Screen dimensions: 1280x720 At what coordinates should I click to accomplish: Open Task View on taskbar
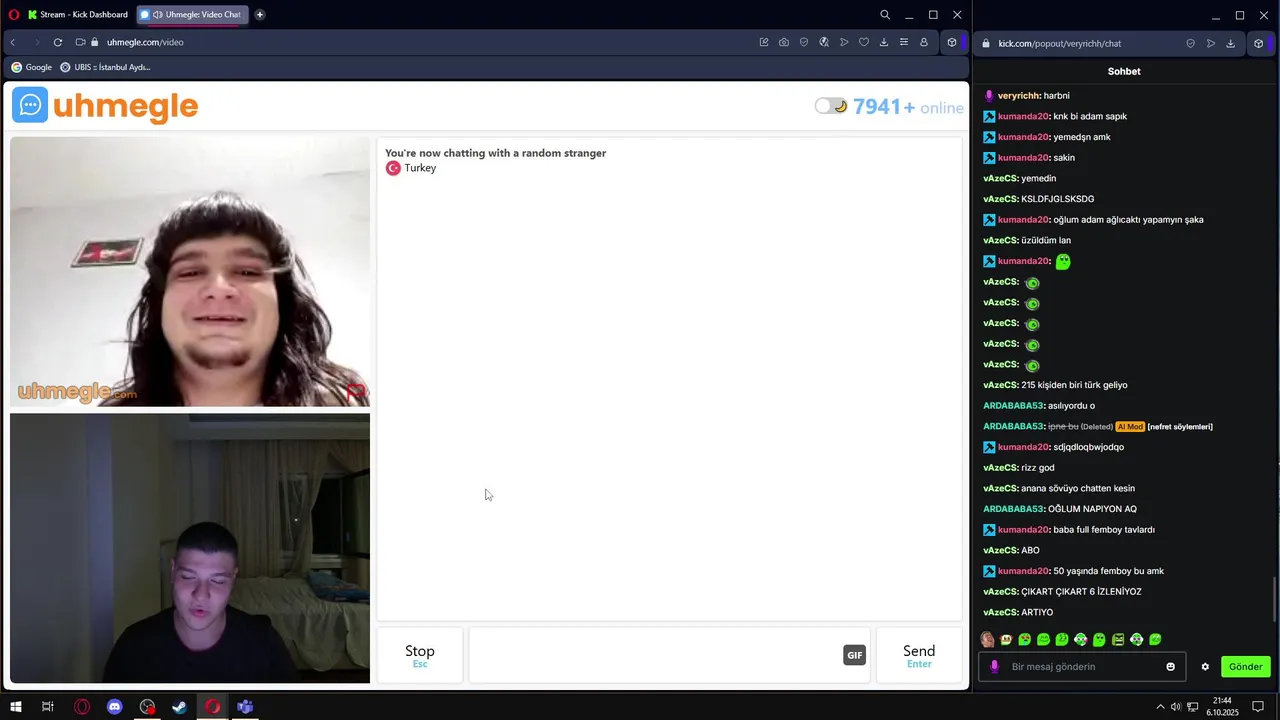(x=47, y=707)
